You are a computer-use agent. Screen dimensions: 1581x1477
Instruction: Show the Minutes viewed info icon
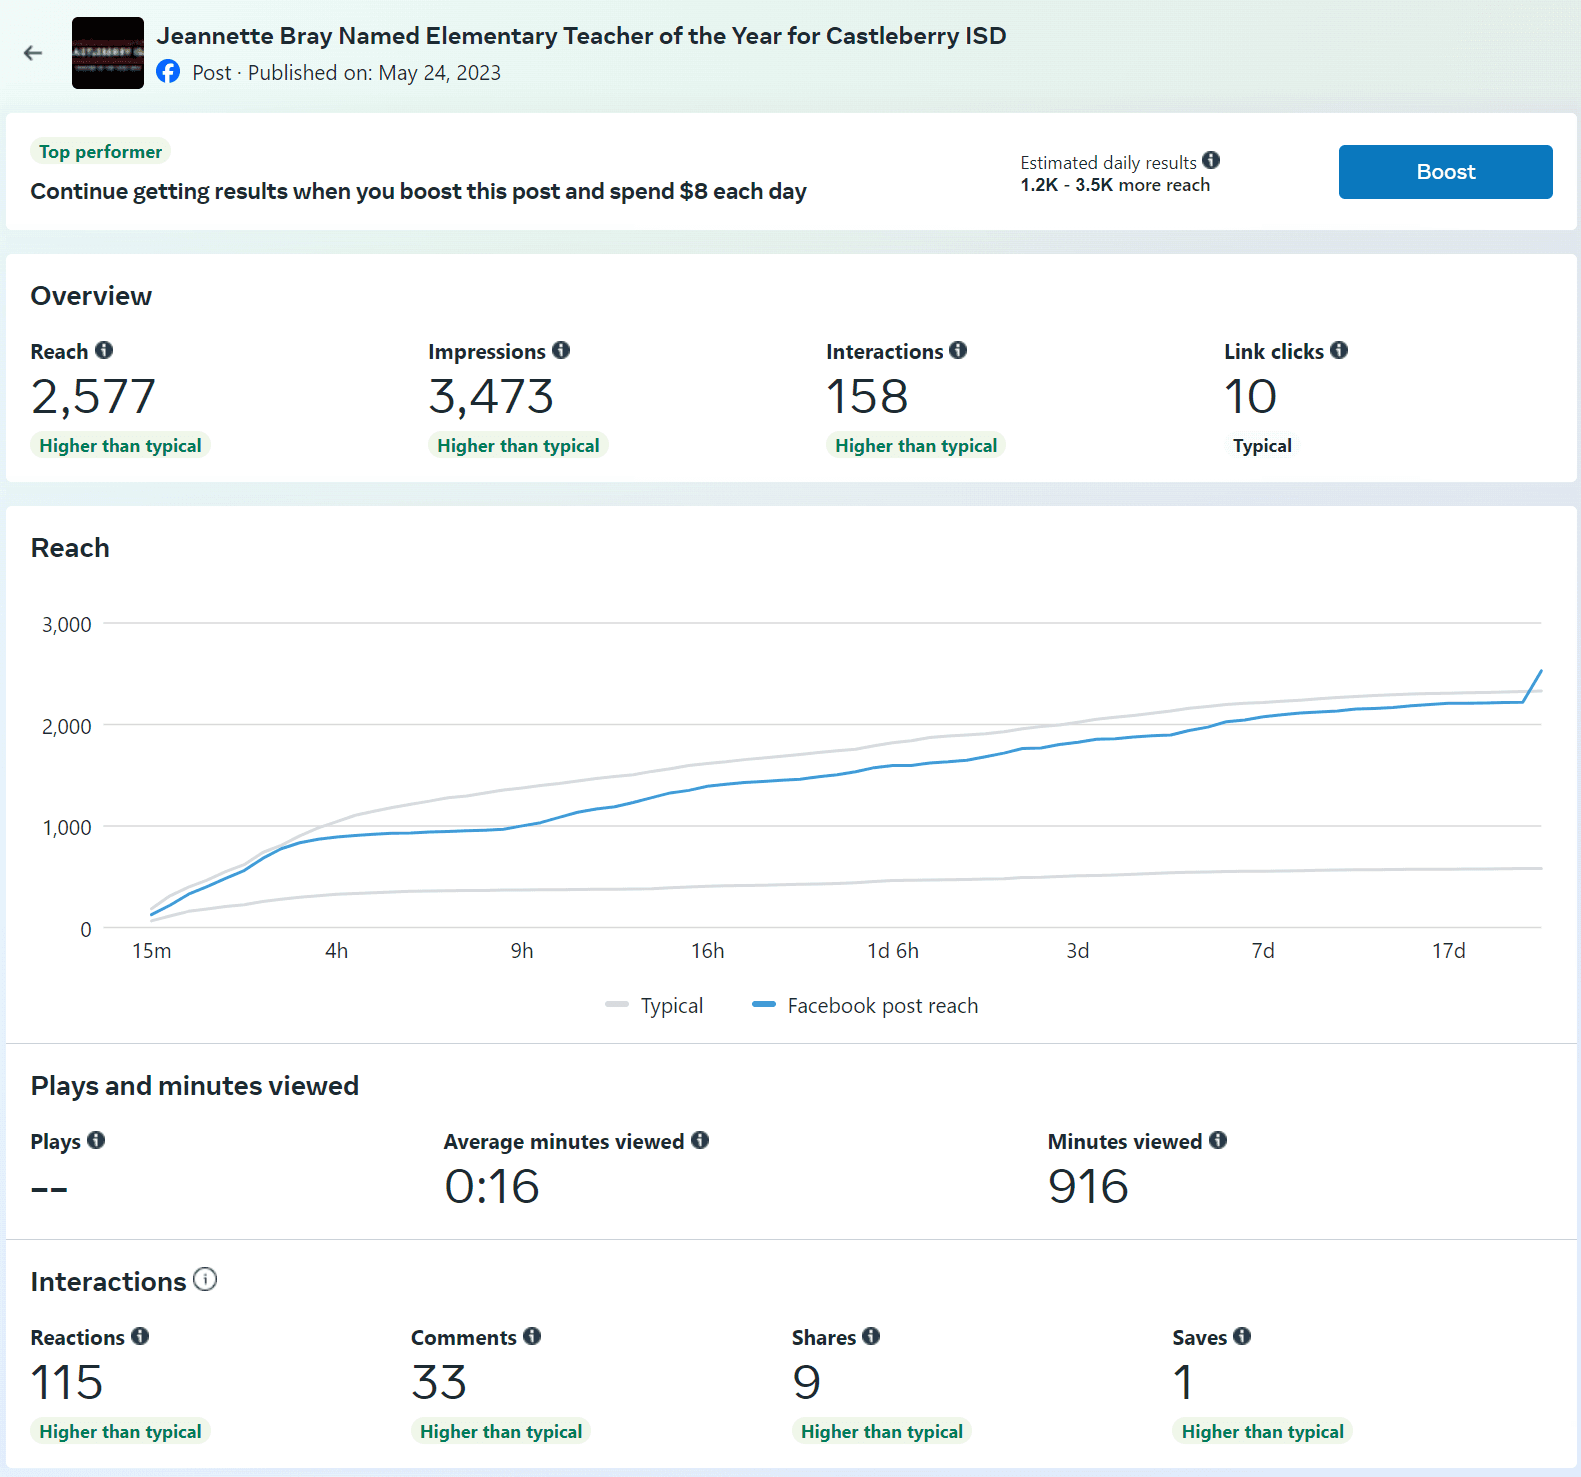[x=1218, y=1140]
